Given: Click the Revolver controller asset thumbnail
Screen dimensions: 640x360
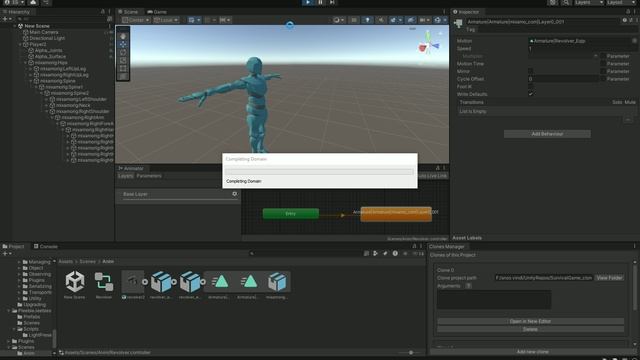Looking at the screenshot, I should (104, 282).
